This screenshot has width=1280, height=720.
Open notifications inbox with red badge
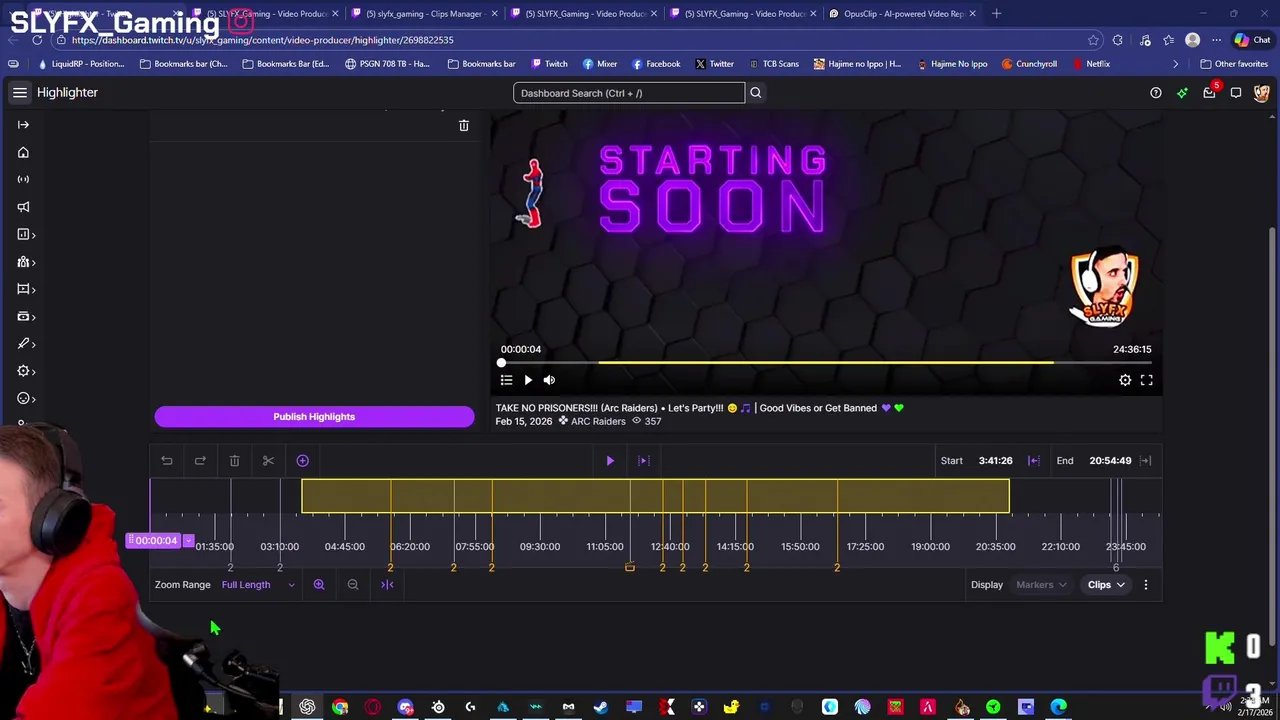[x=1210, y=92]
